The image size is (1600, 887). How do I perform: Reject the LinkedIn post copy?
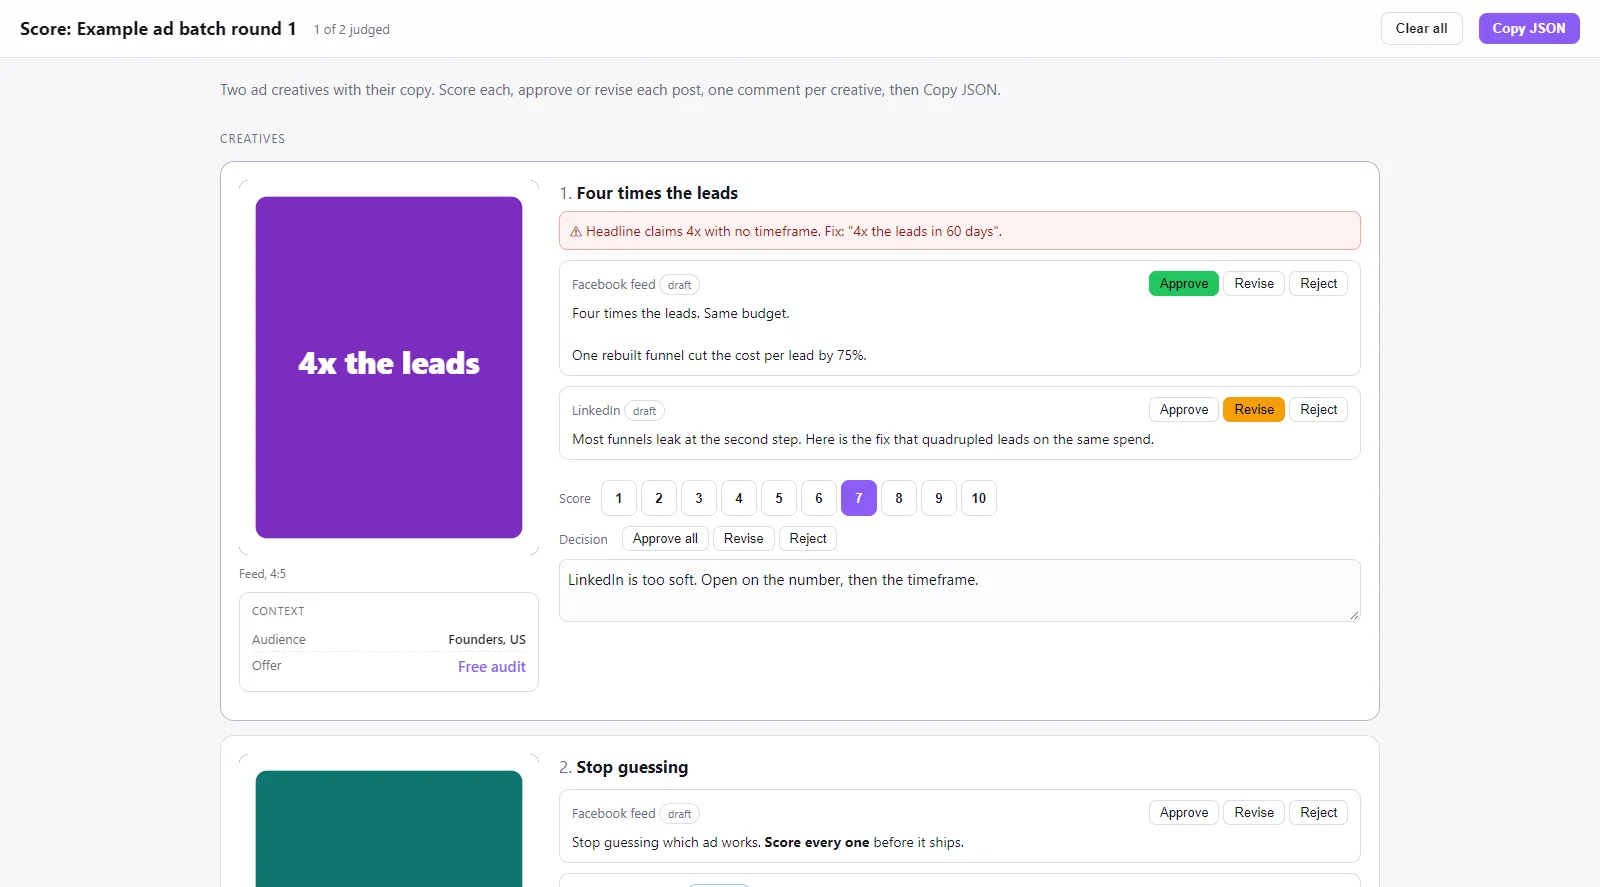1318,410
